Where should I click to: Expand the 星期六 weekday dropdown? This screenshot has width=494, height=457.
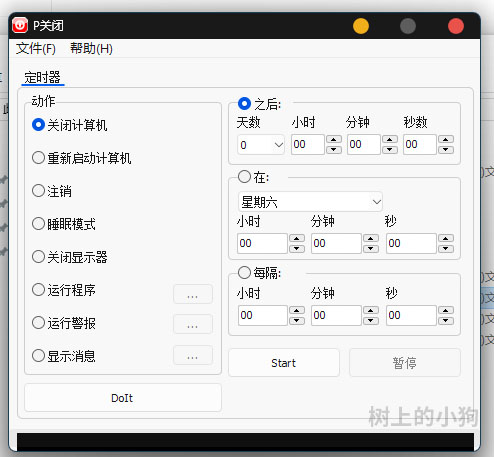click(310, 202)
